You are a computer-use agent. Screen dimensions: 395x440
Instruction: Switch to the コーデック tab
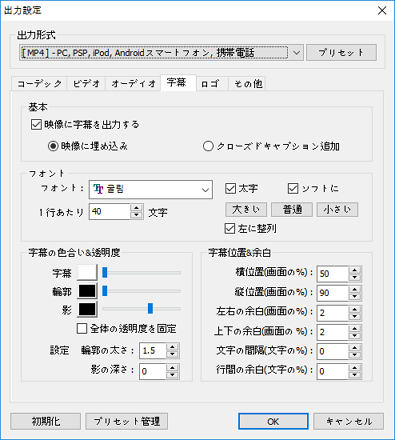point(39,83)
